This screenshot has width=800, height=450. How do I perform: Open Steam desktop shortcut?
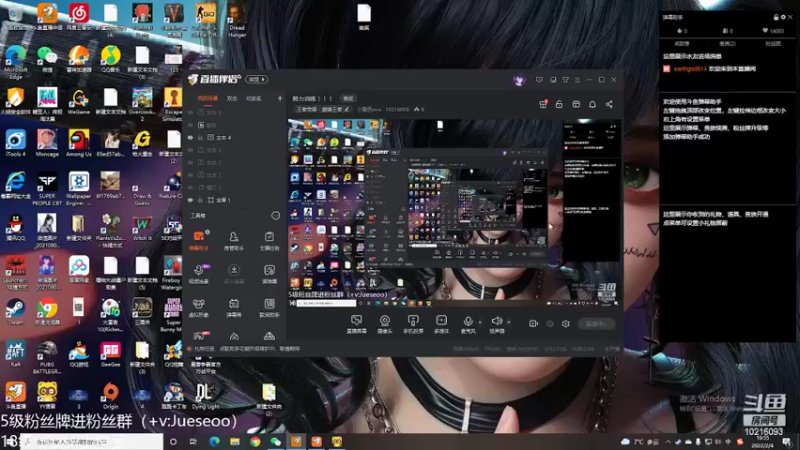point(15,312)
